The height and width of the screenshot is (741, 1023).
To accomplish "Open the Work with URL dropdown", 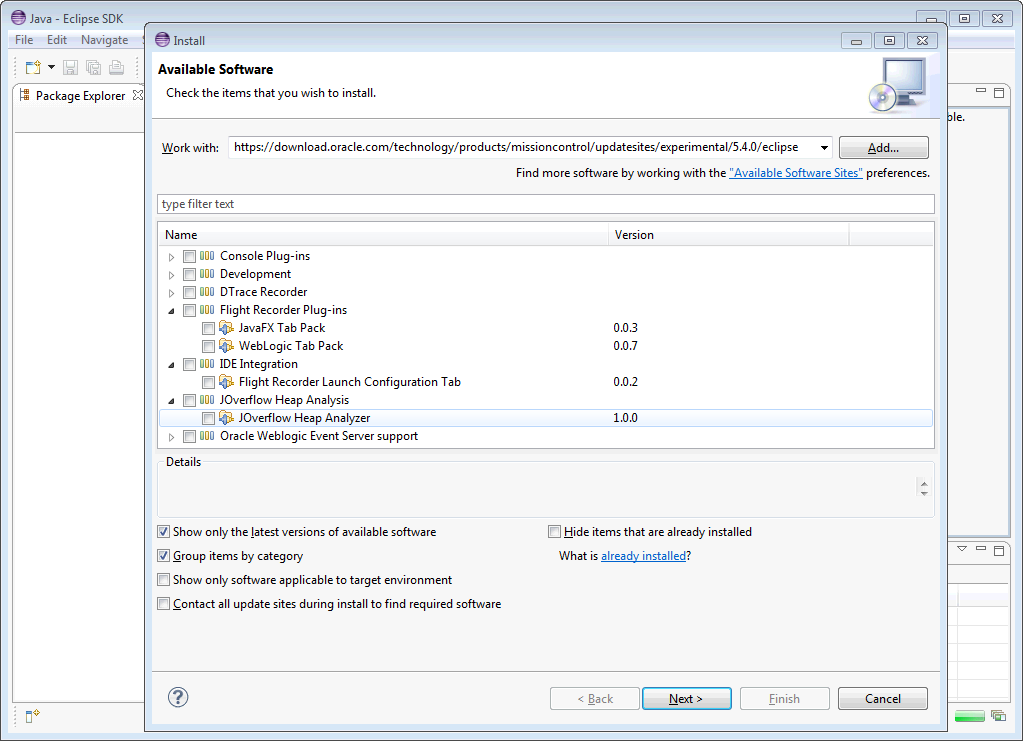I will coord(823,148).
